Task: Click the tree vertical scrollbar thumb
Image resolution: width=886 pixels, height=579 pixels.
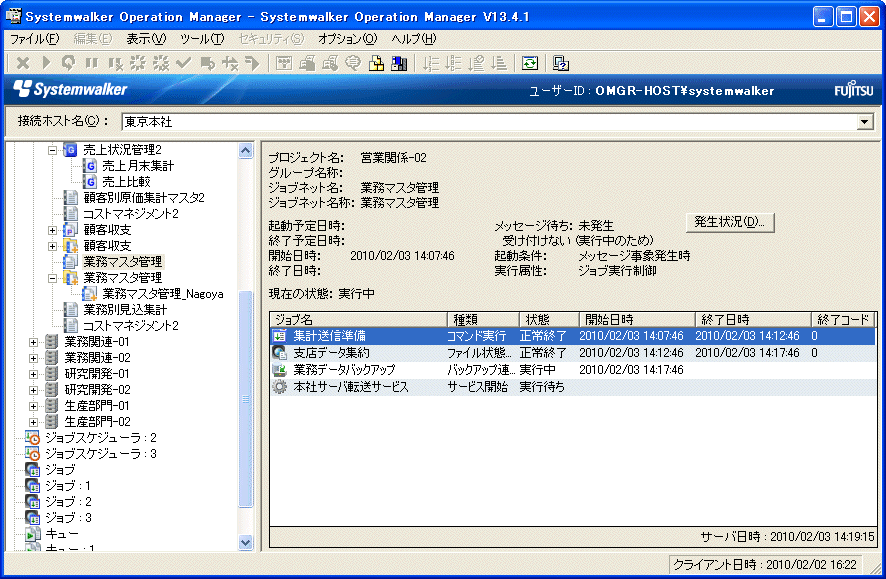Action: [245, 399]
